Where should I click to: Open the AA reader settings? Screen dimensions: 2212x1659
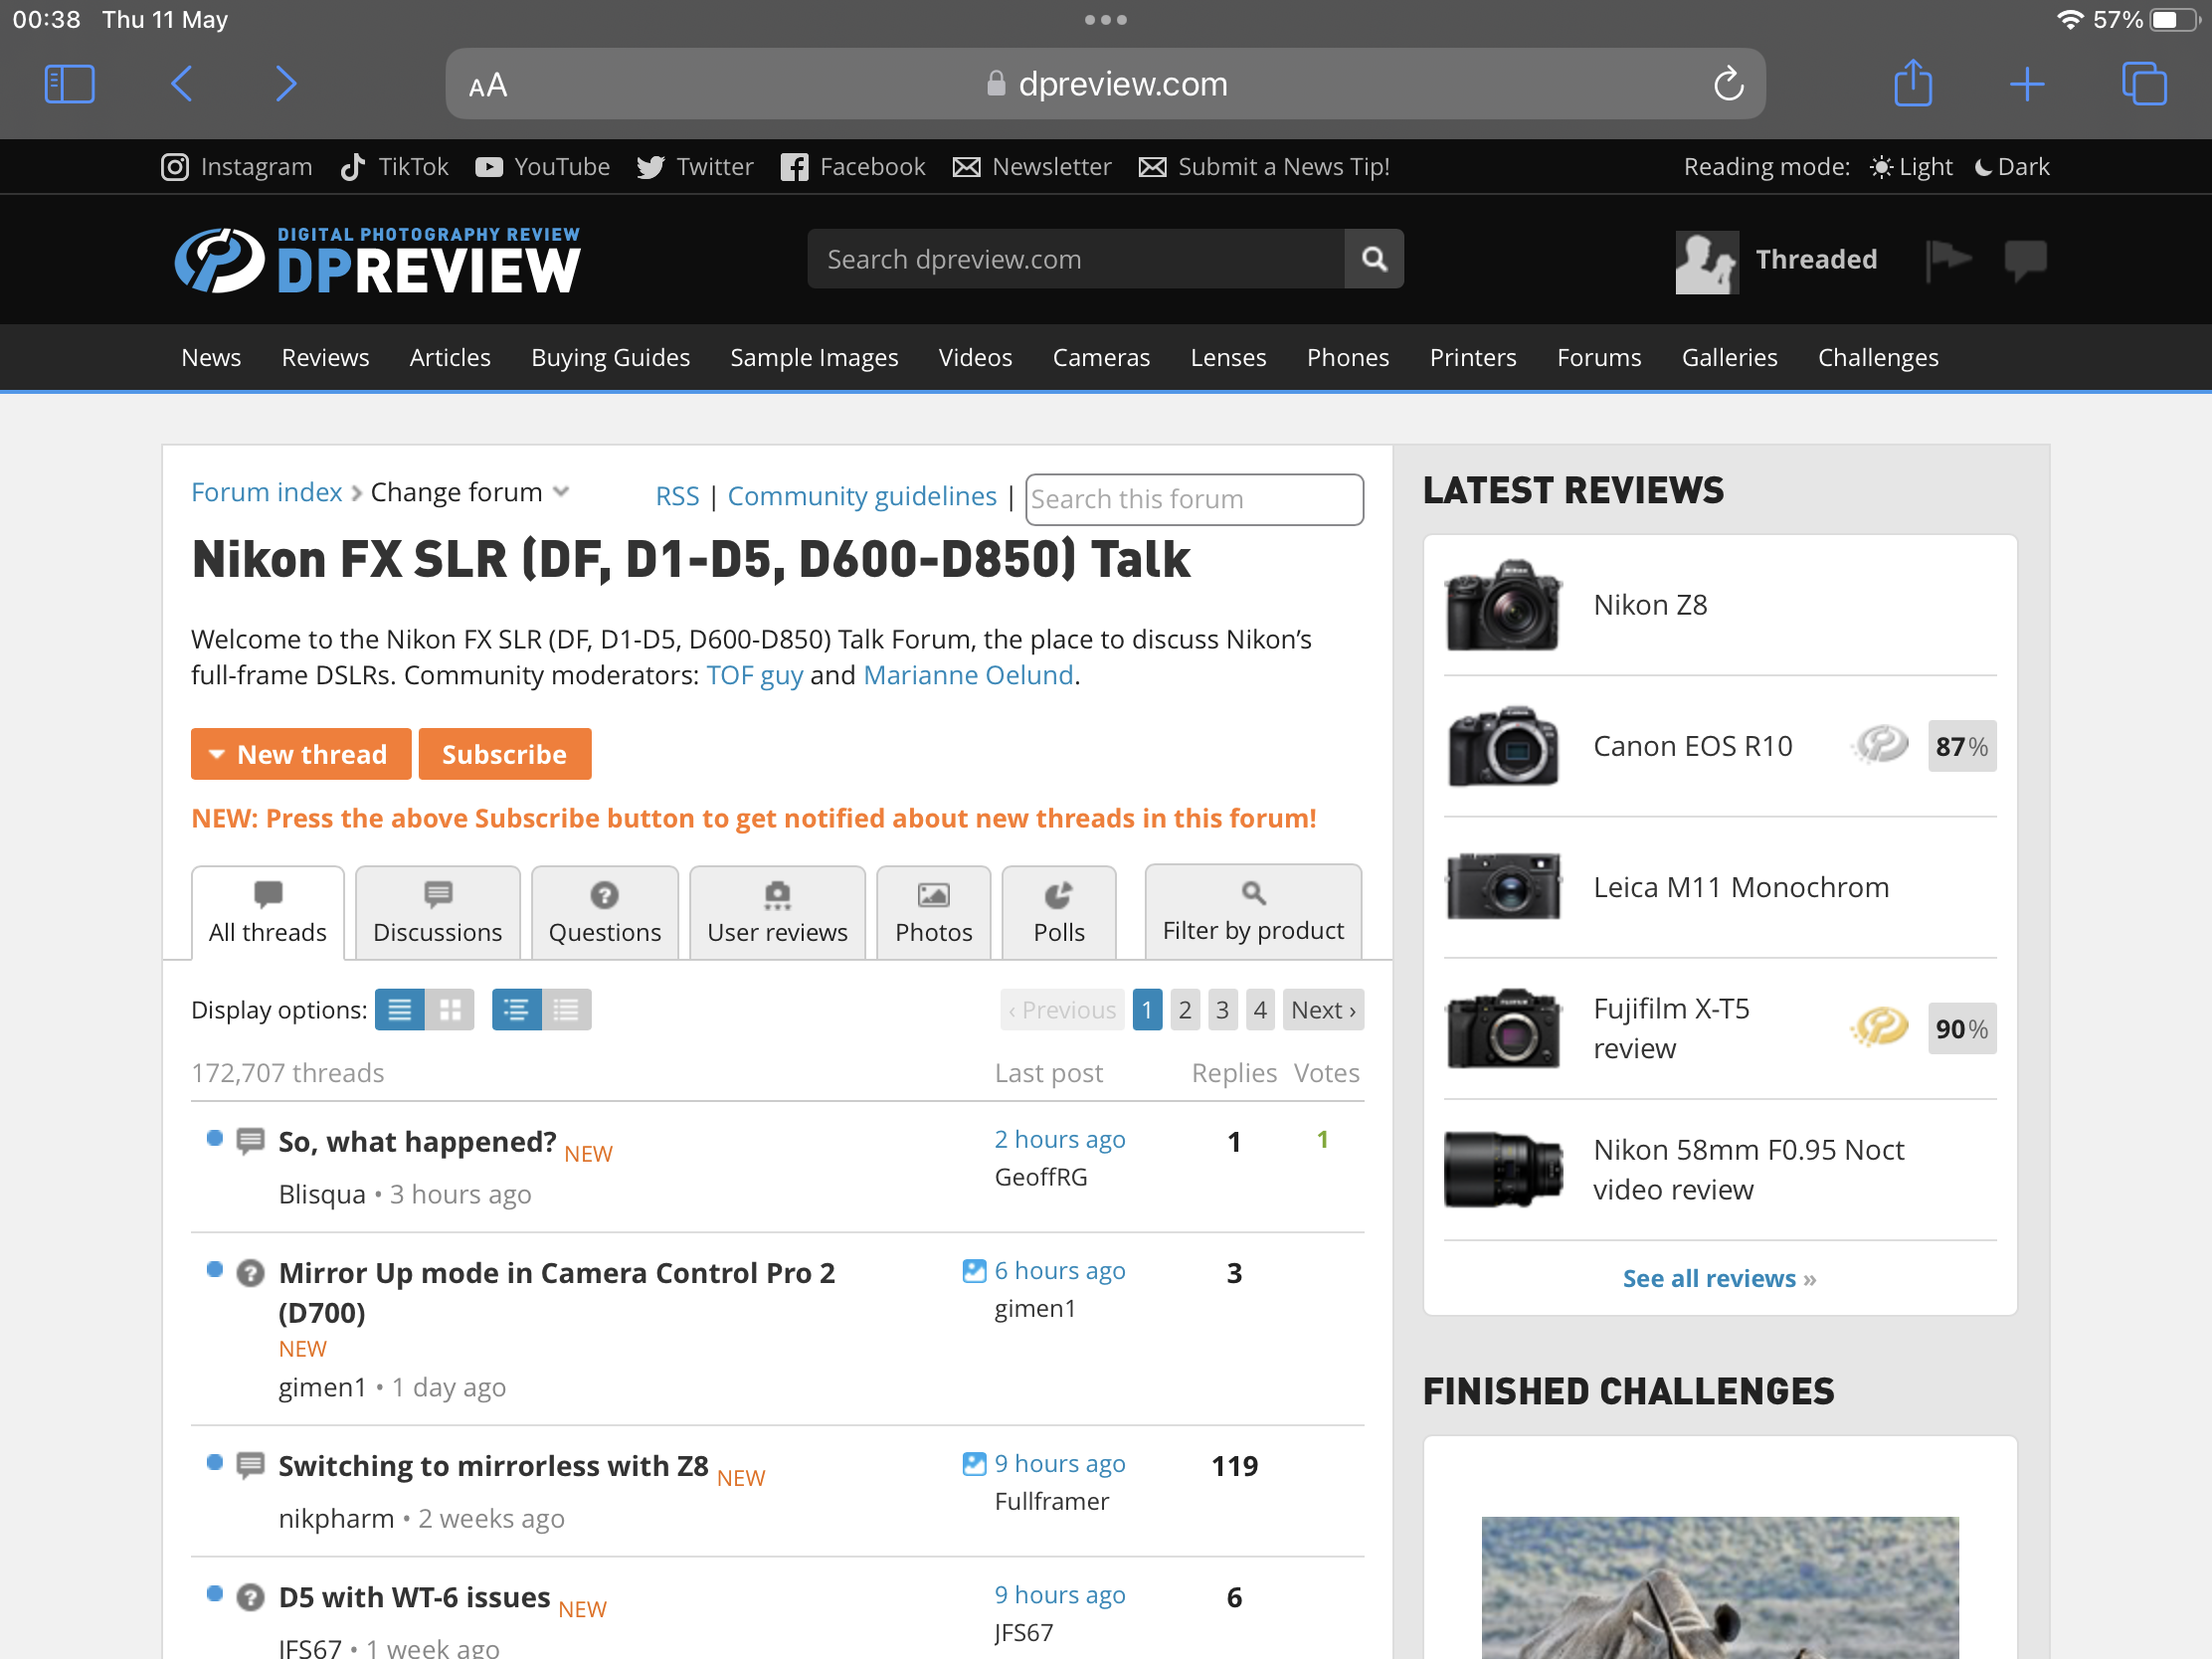pyautogui.click(x=488, y=86)
